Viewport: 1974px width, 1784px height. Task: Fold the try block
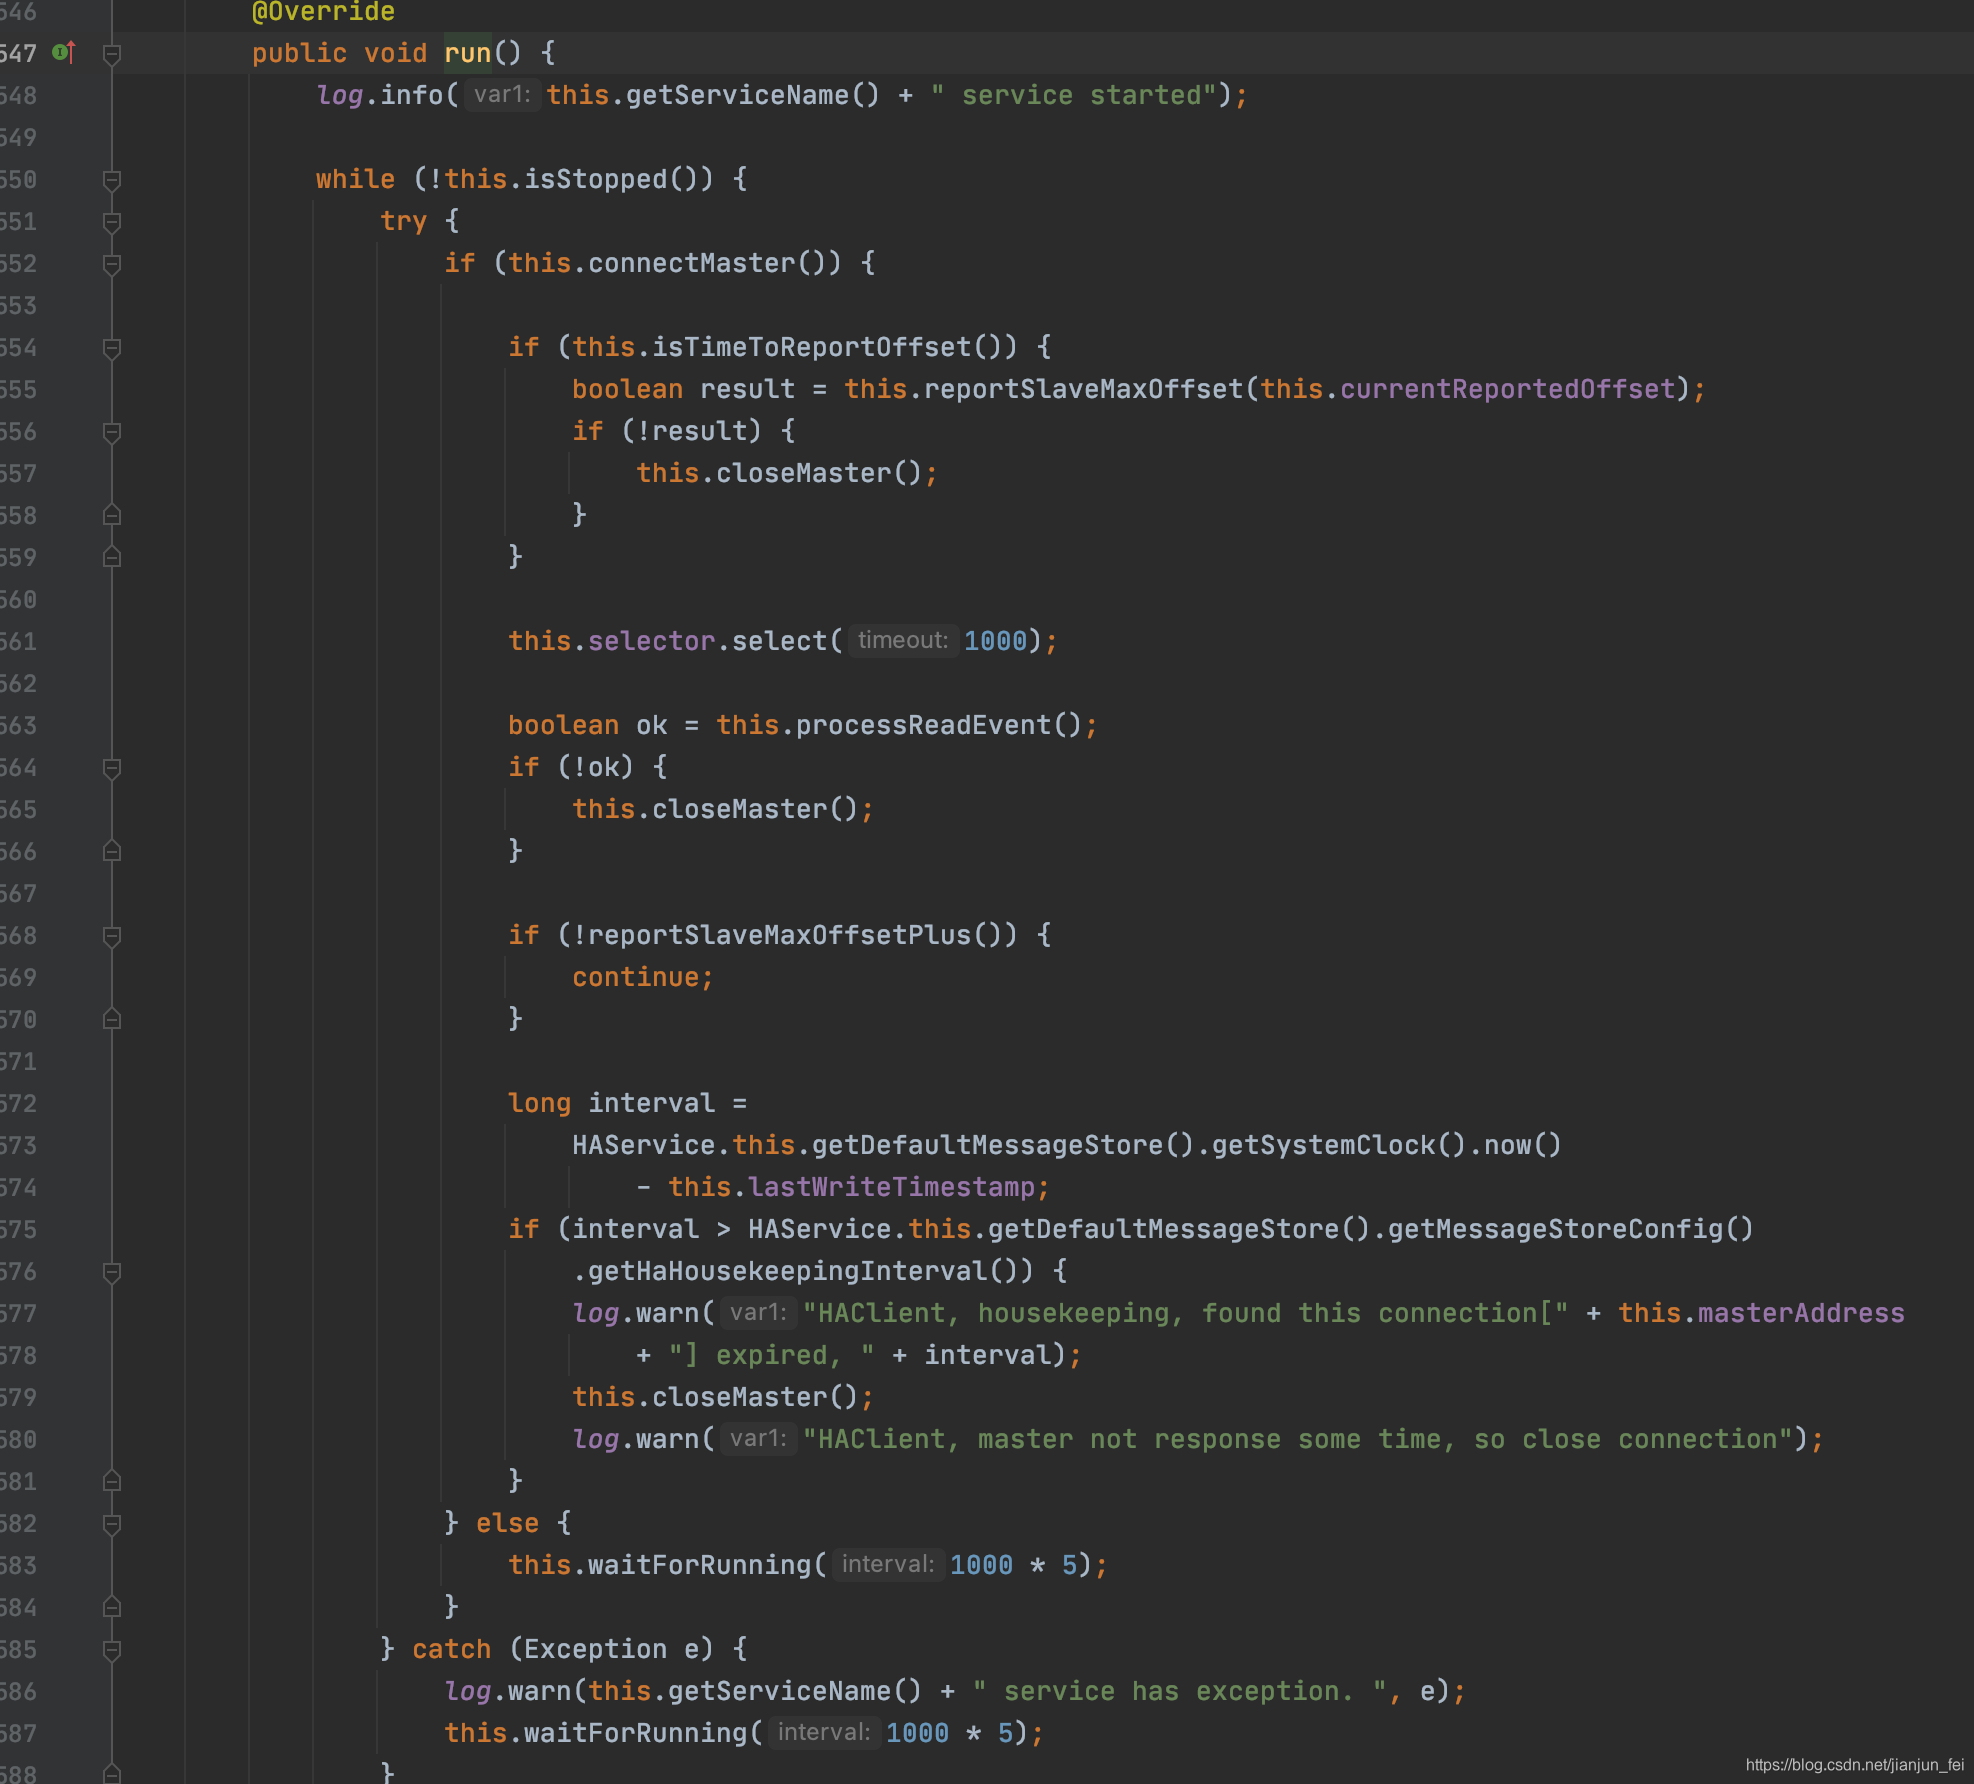(112, 222)
